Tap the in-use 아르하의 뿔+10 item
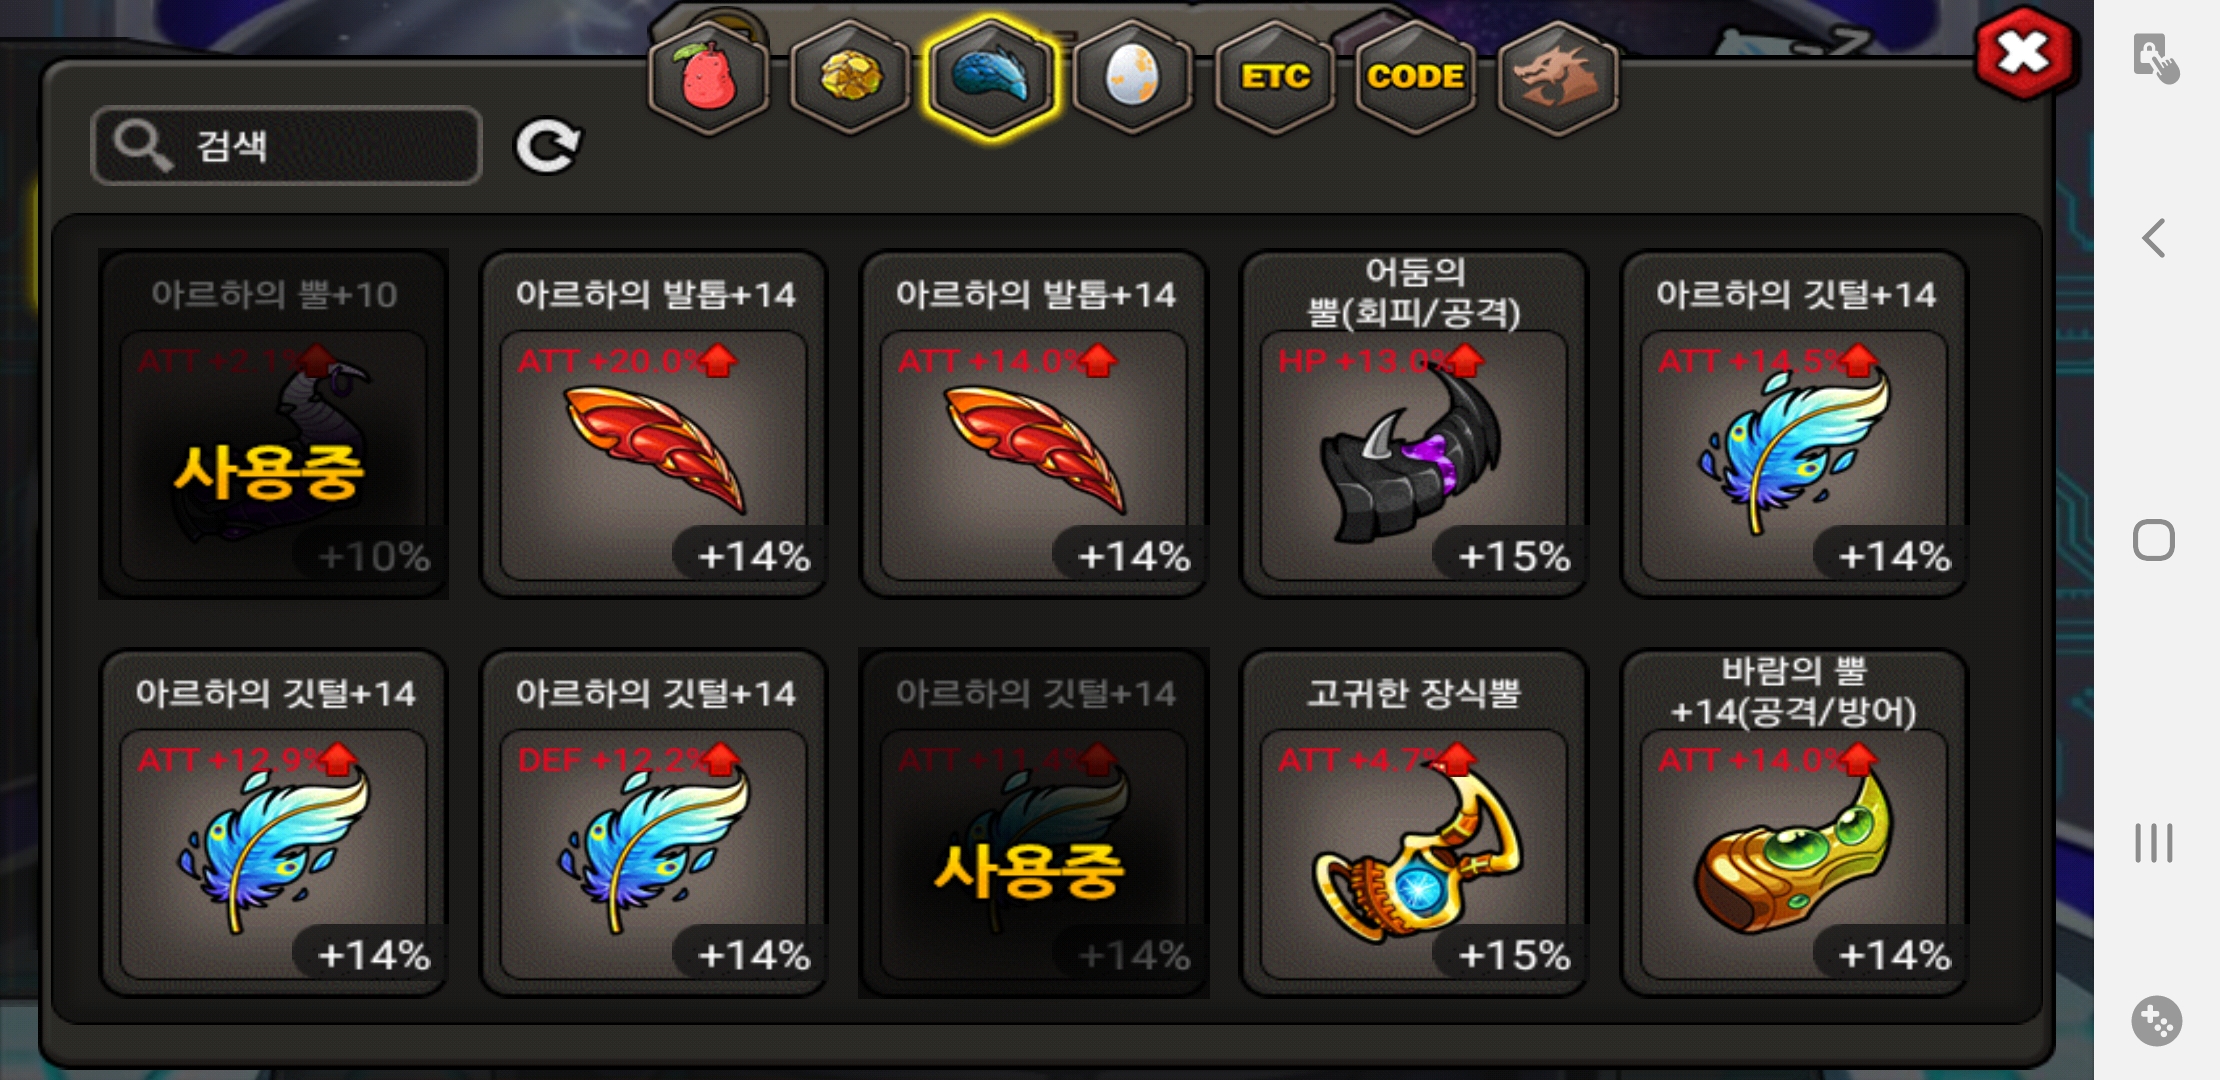 point(274,424)
